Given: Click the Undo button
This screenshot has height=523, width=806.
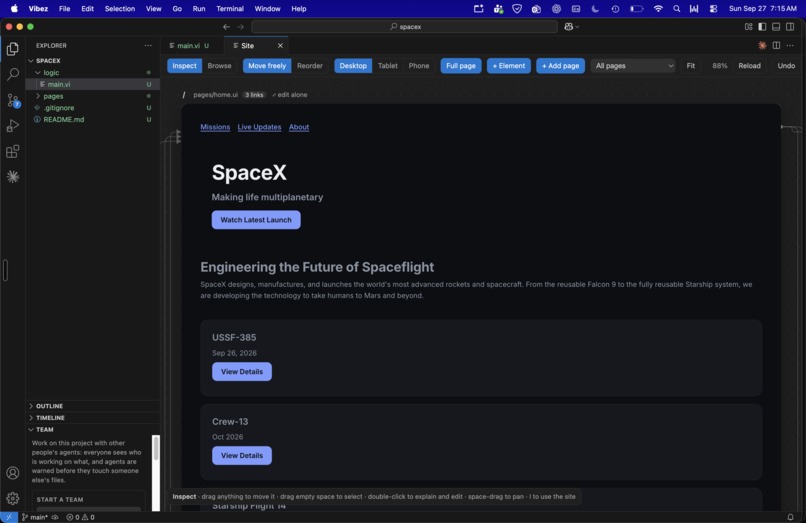Looking at the screenshot, I should tap(786, 66).
